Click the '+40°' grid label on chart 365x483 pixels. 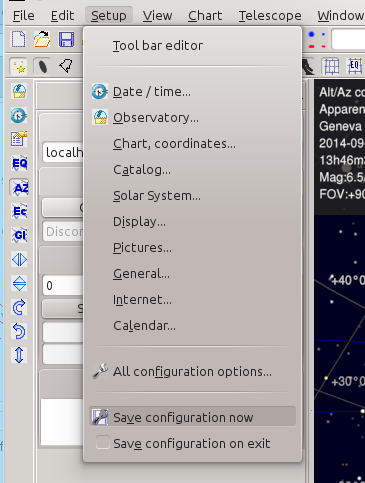pos(348,280)
